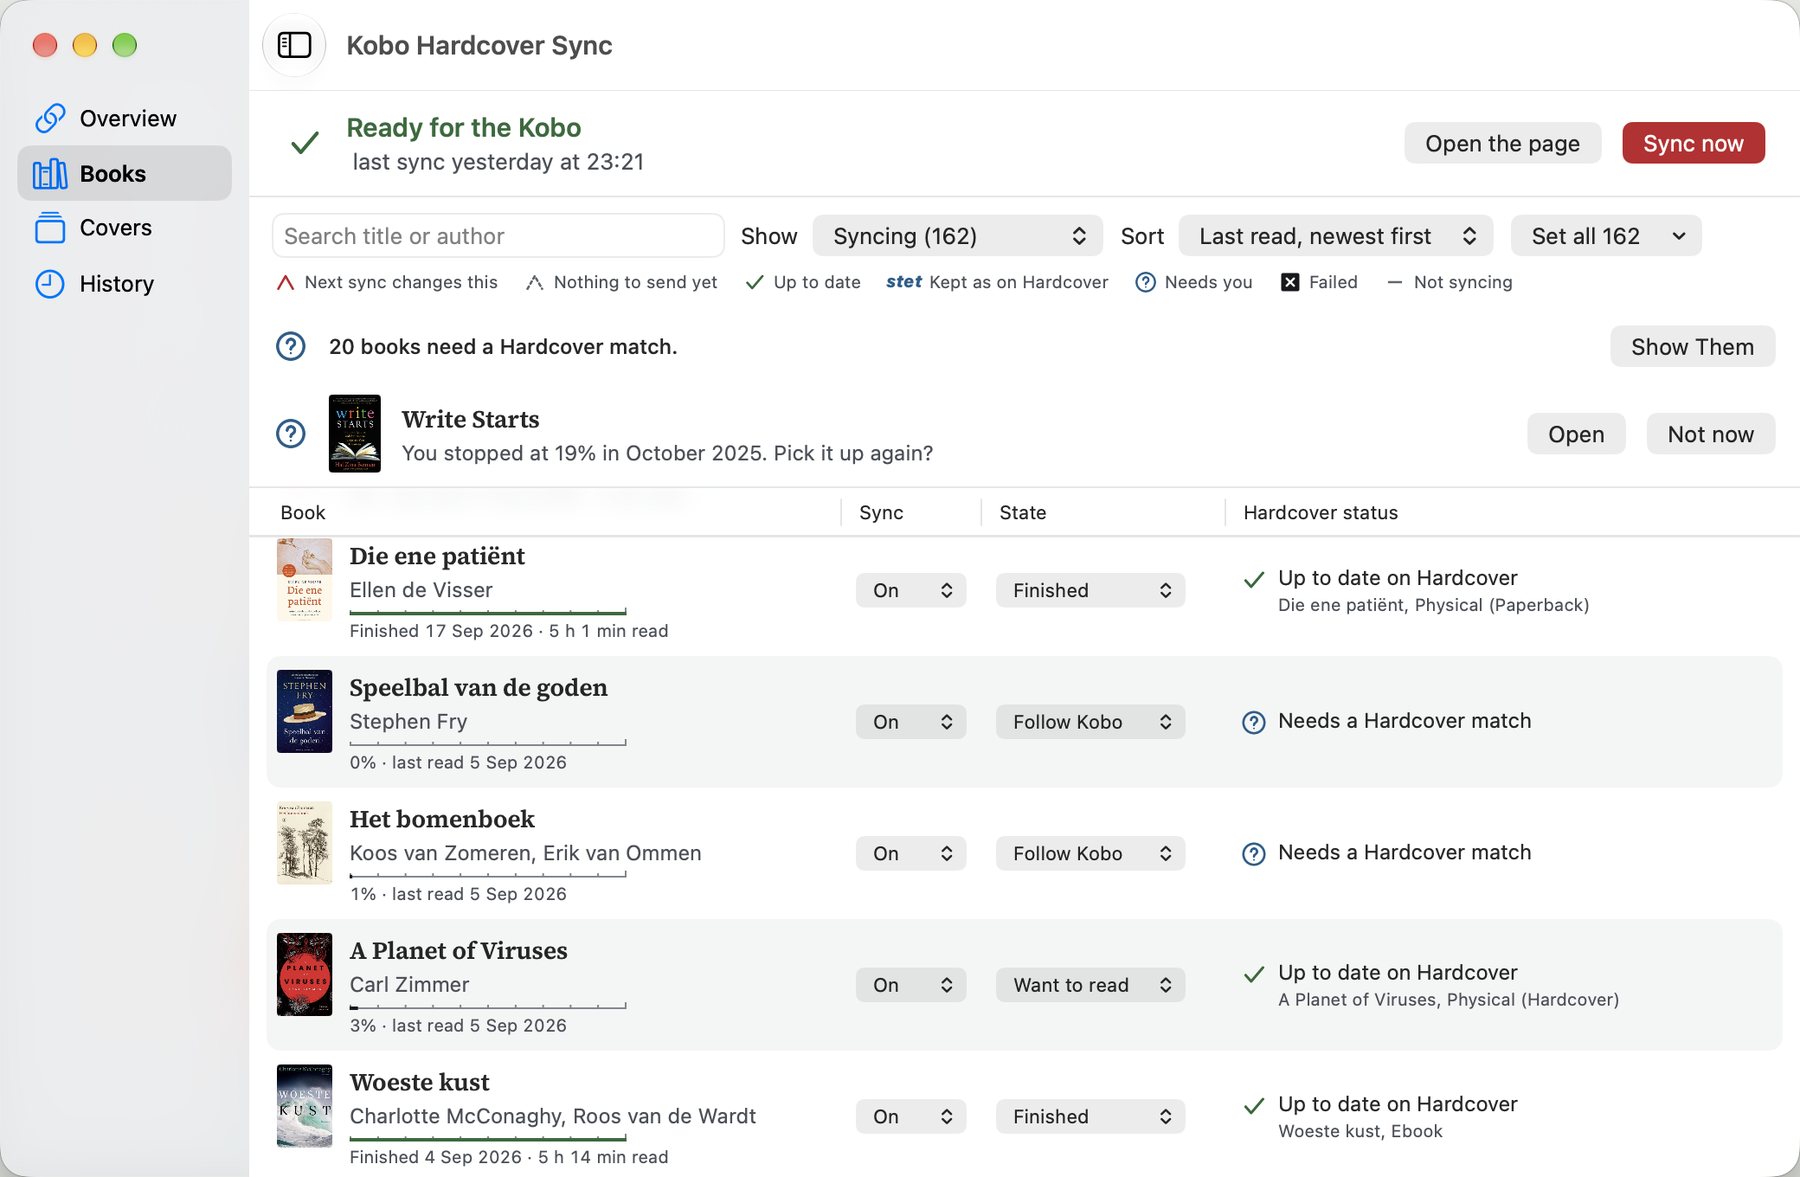Click the checkmark icon for A Planet of Viruses status

point(1253,974)
